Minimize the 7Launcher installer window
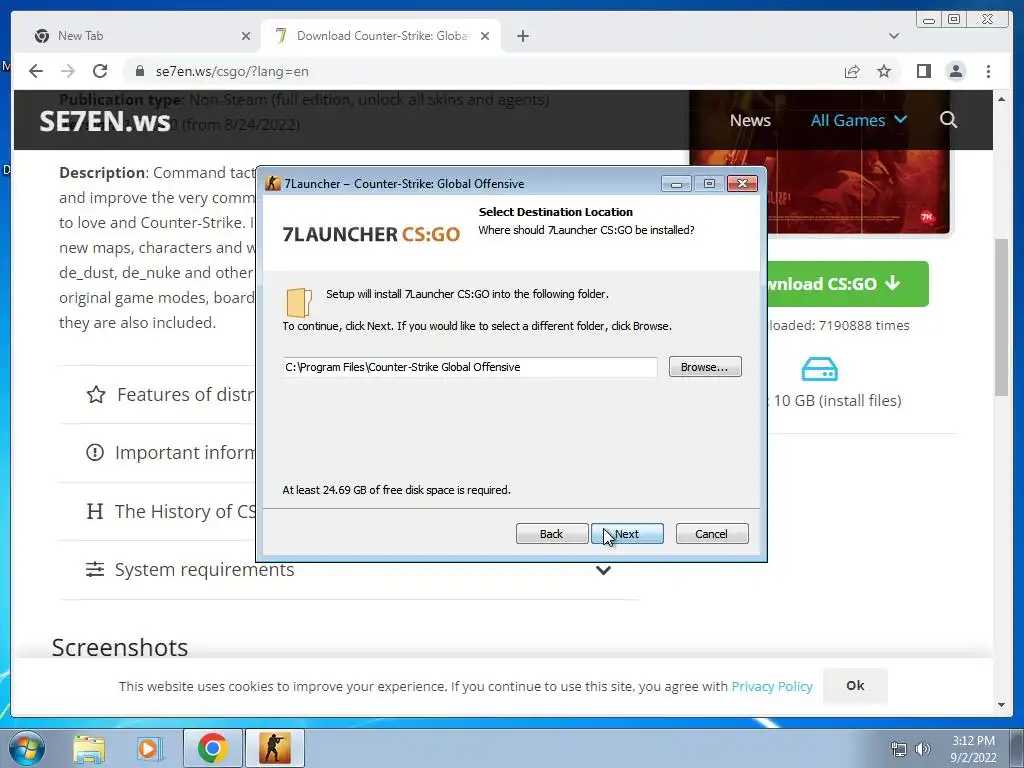 coord(676,184)
